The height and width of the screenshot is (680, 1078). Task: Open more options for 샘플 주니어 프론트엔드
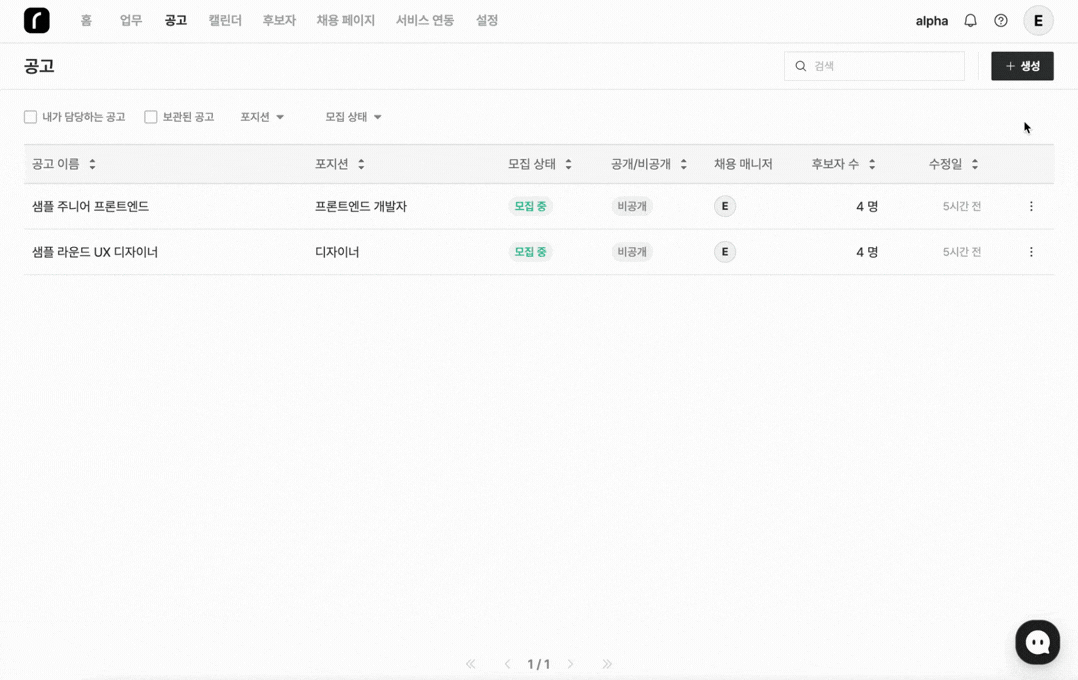pos(1031,207)
